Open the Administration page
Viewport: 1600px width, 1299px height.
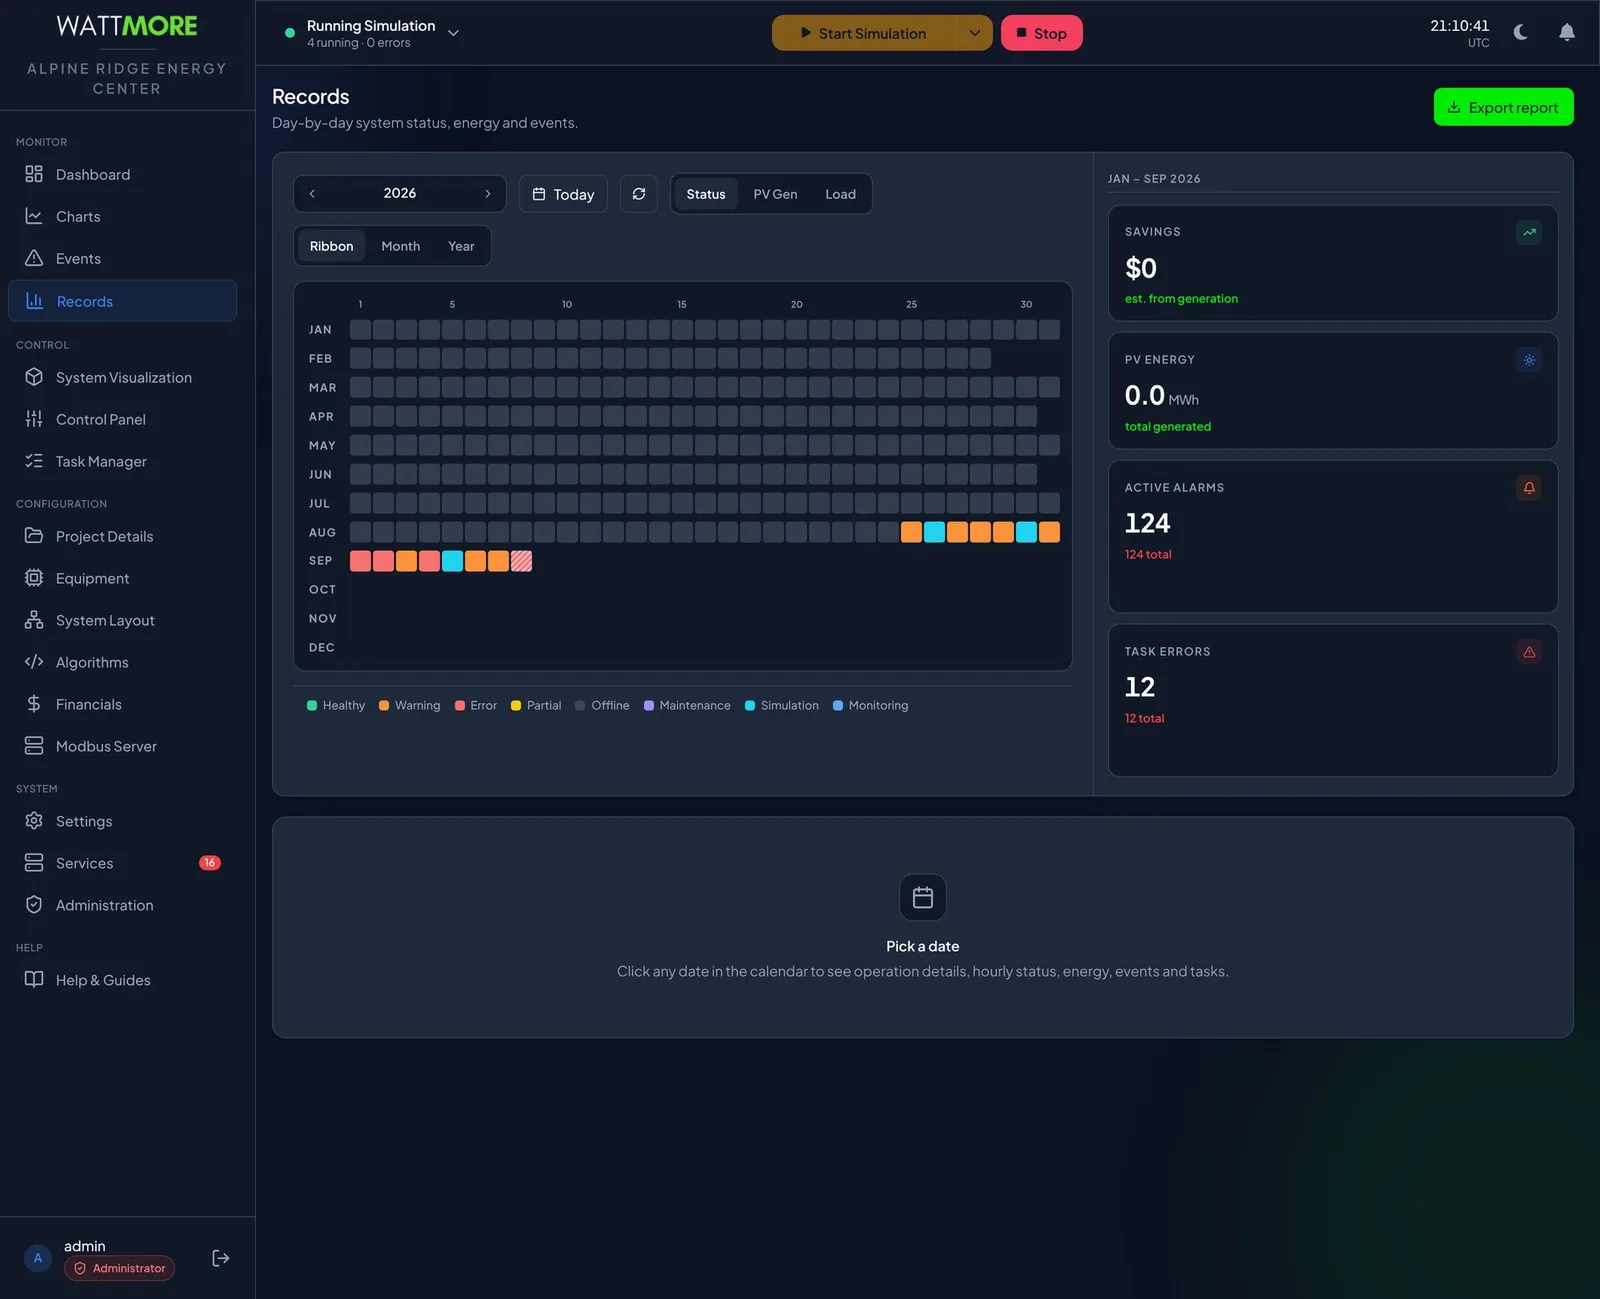click(122, 905)
